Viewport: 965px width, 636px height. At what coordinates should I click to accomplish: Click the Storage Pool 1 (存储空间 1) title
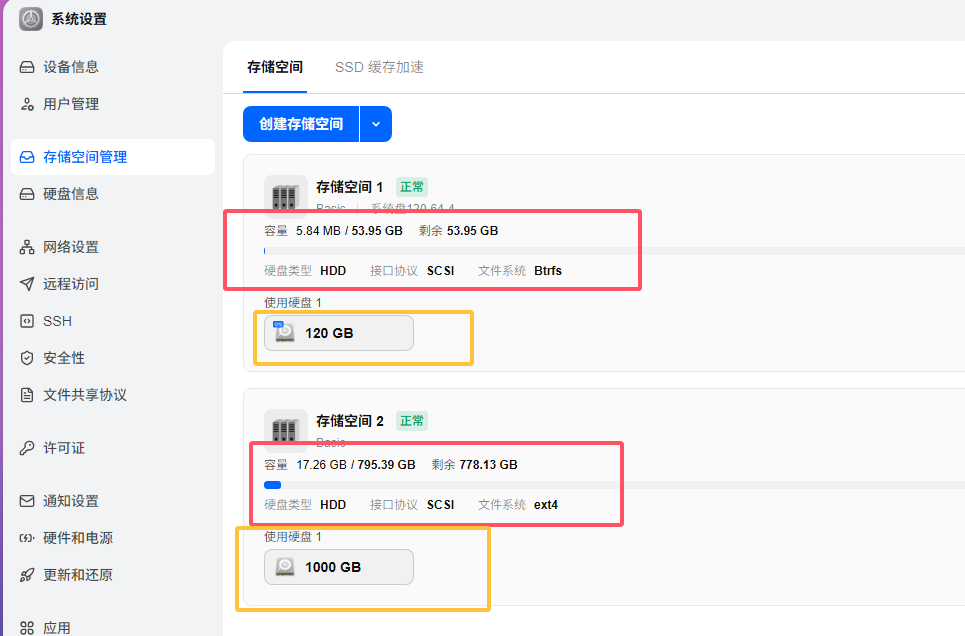350,187
